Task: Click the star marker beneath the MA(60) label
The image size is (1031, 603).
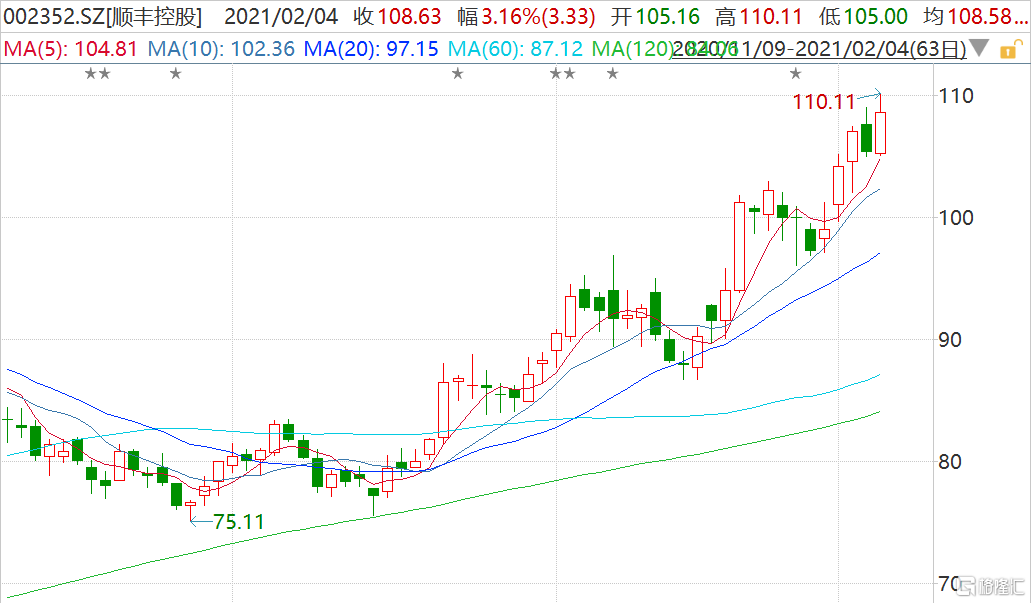Action: (x=458, y=73)
